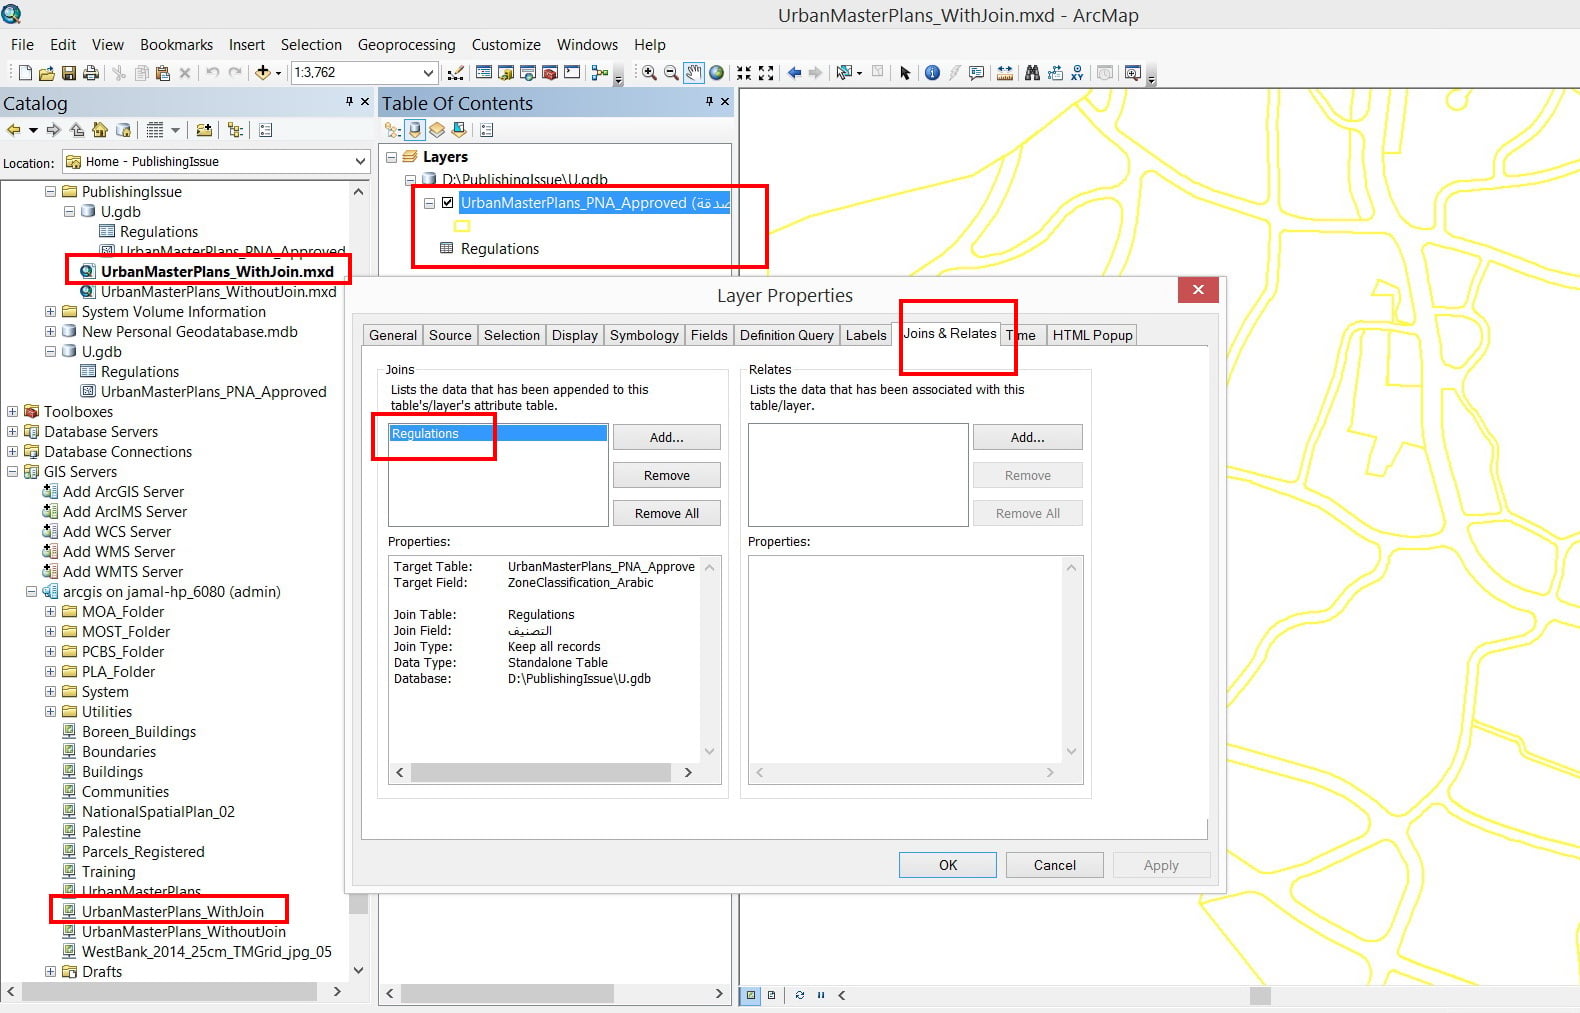Activate the Identify tool

coord(932,73)
